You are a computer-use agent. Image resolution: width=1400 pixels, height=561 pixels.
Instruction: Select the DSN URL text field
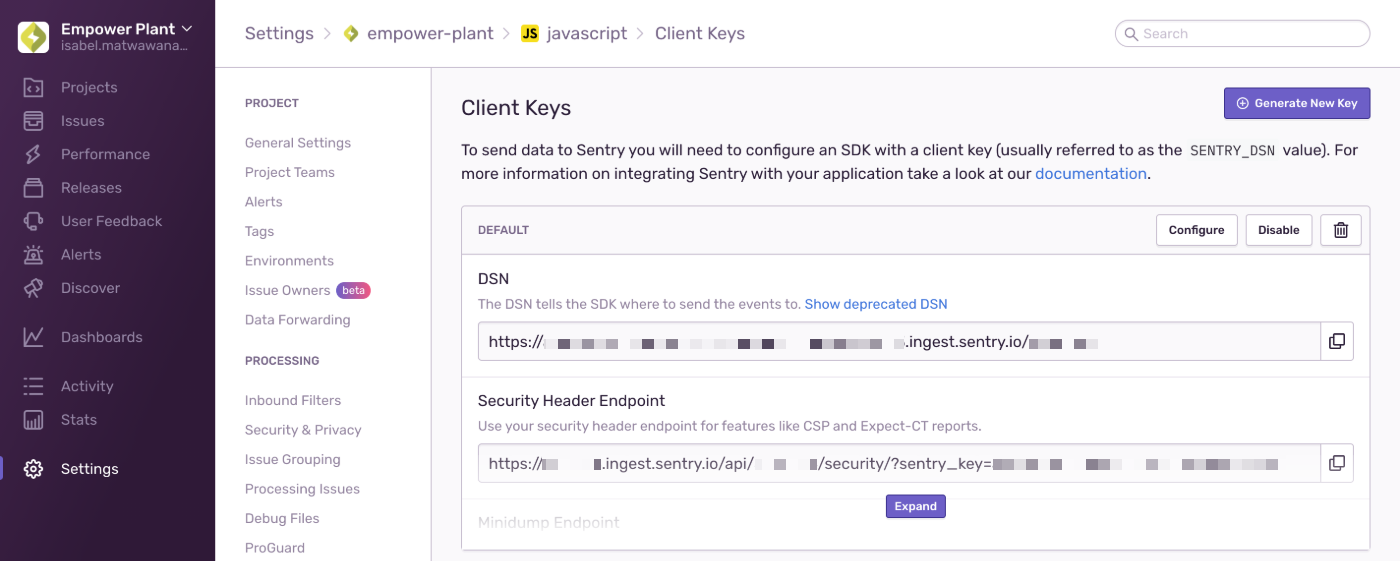click(898, 341)
